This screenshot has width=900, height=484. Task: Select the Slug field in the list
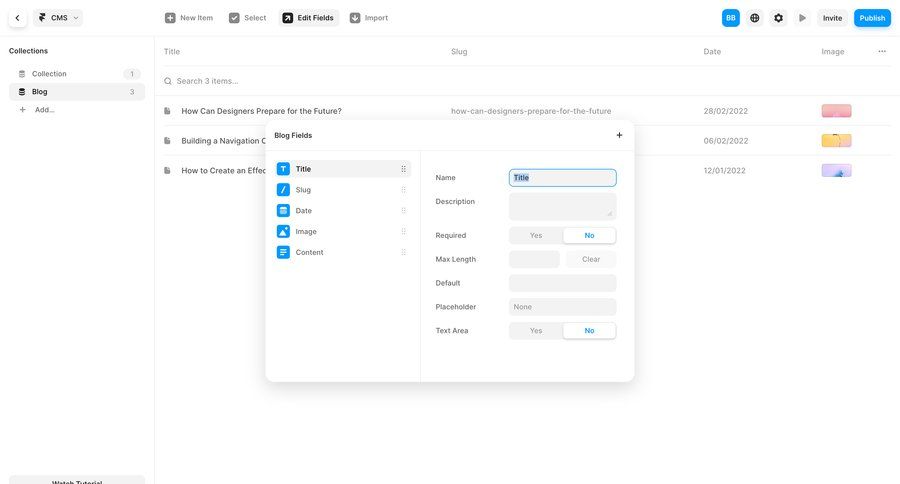click(343, 189)
